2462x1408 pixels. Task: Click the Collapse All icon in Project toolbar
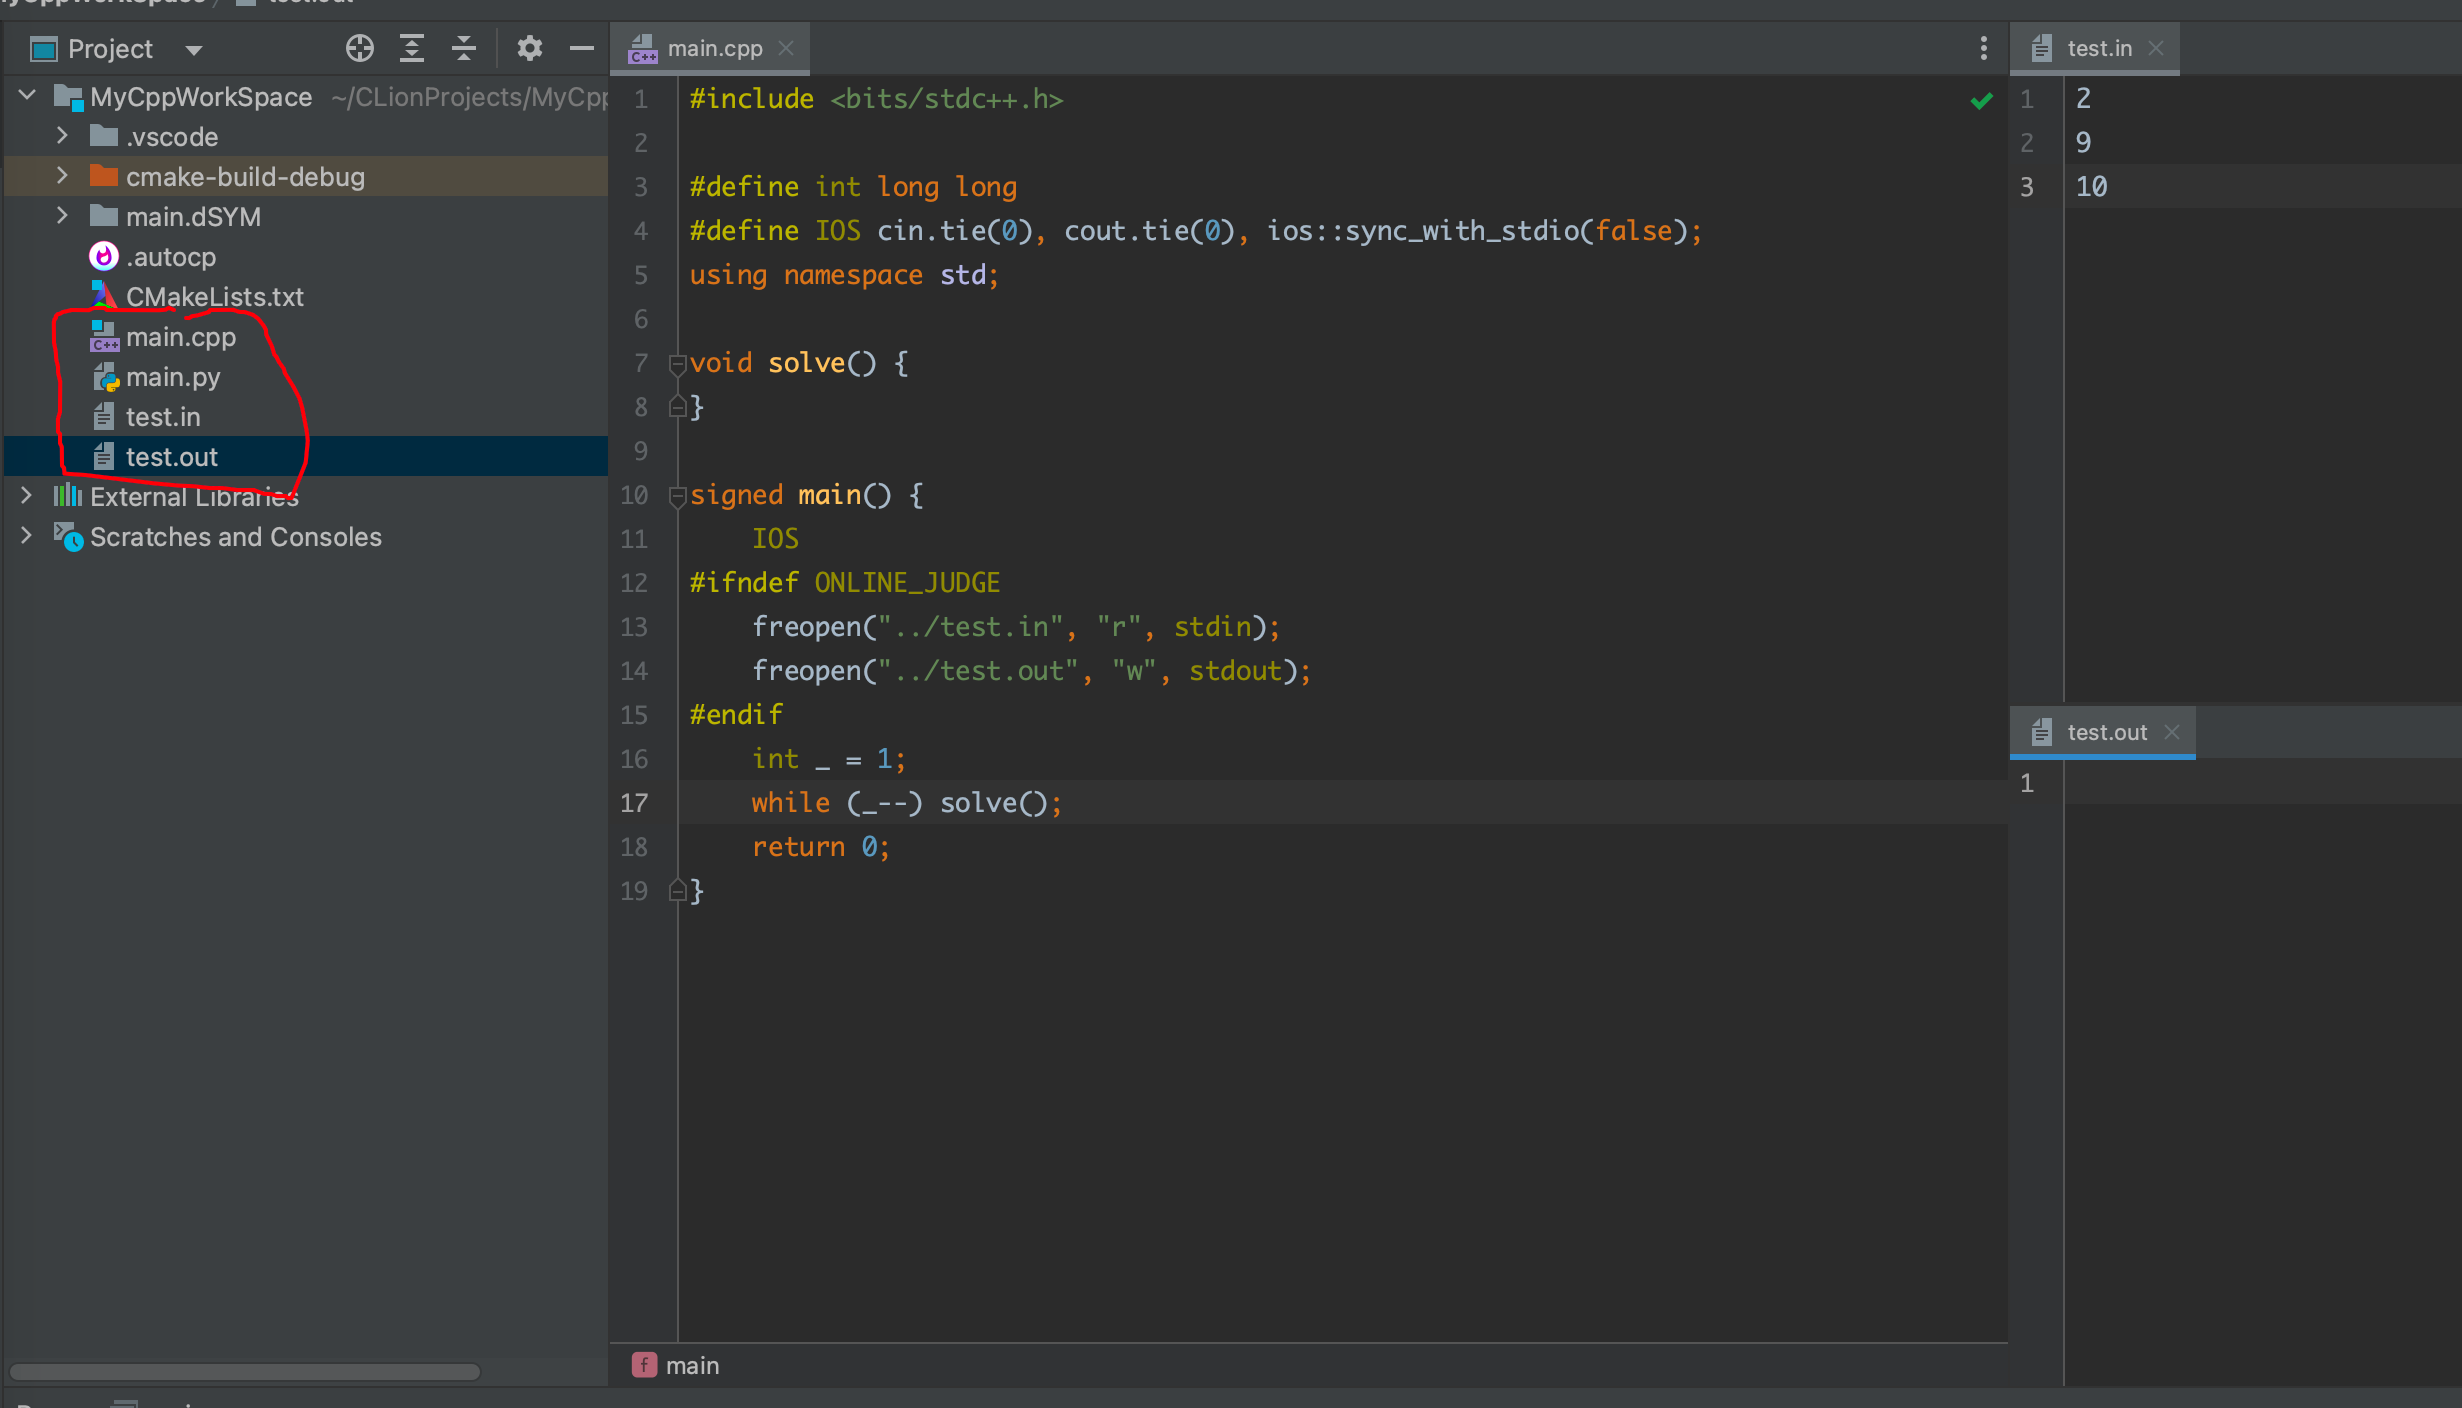tap(463, 48)
